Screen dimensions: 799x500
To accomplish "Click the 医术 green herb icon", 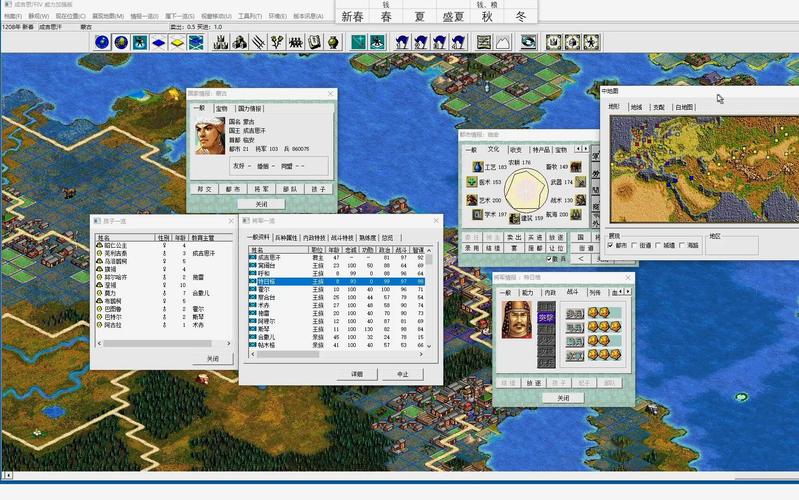I will click(472, 181).
